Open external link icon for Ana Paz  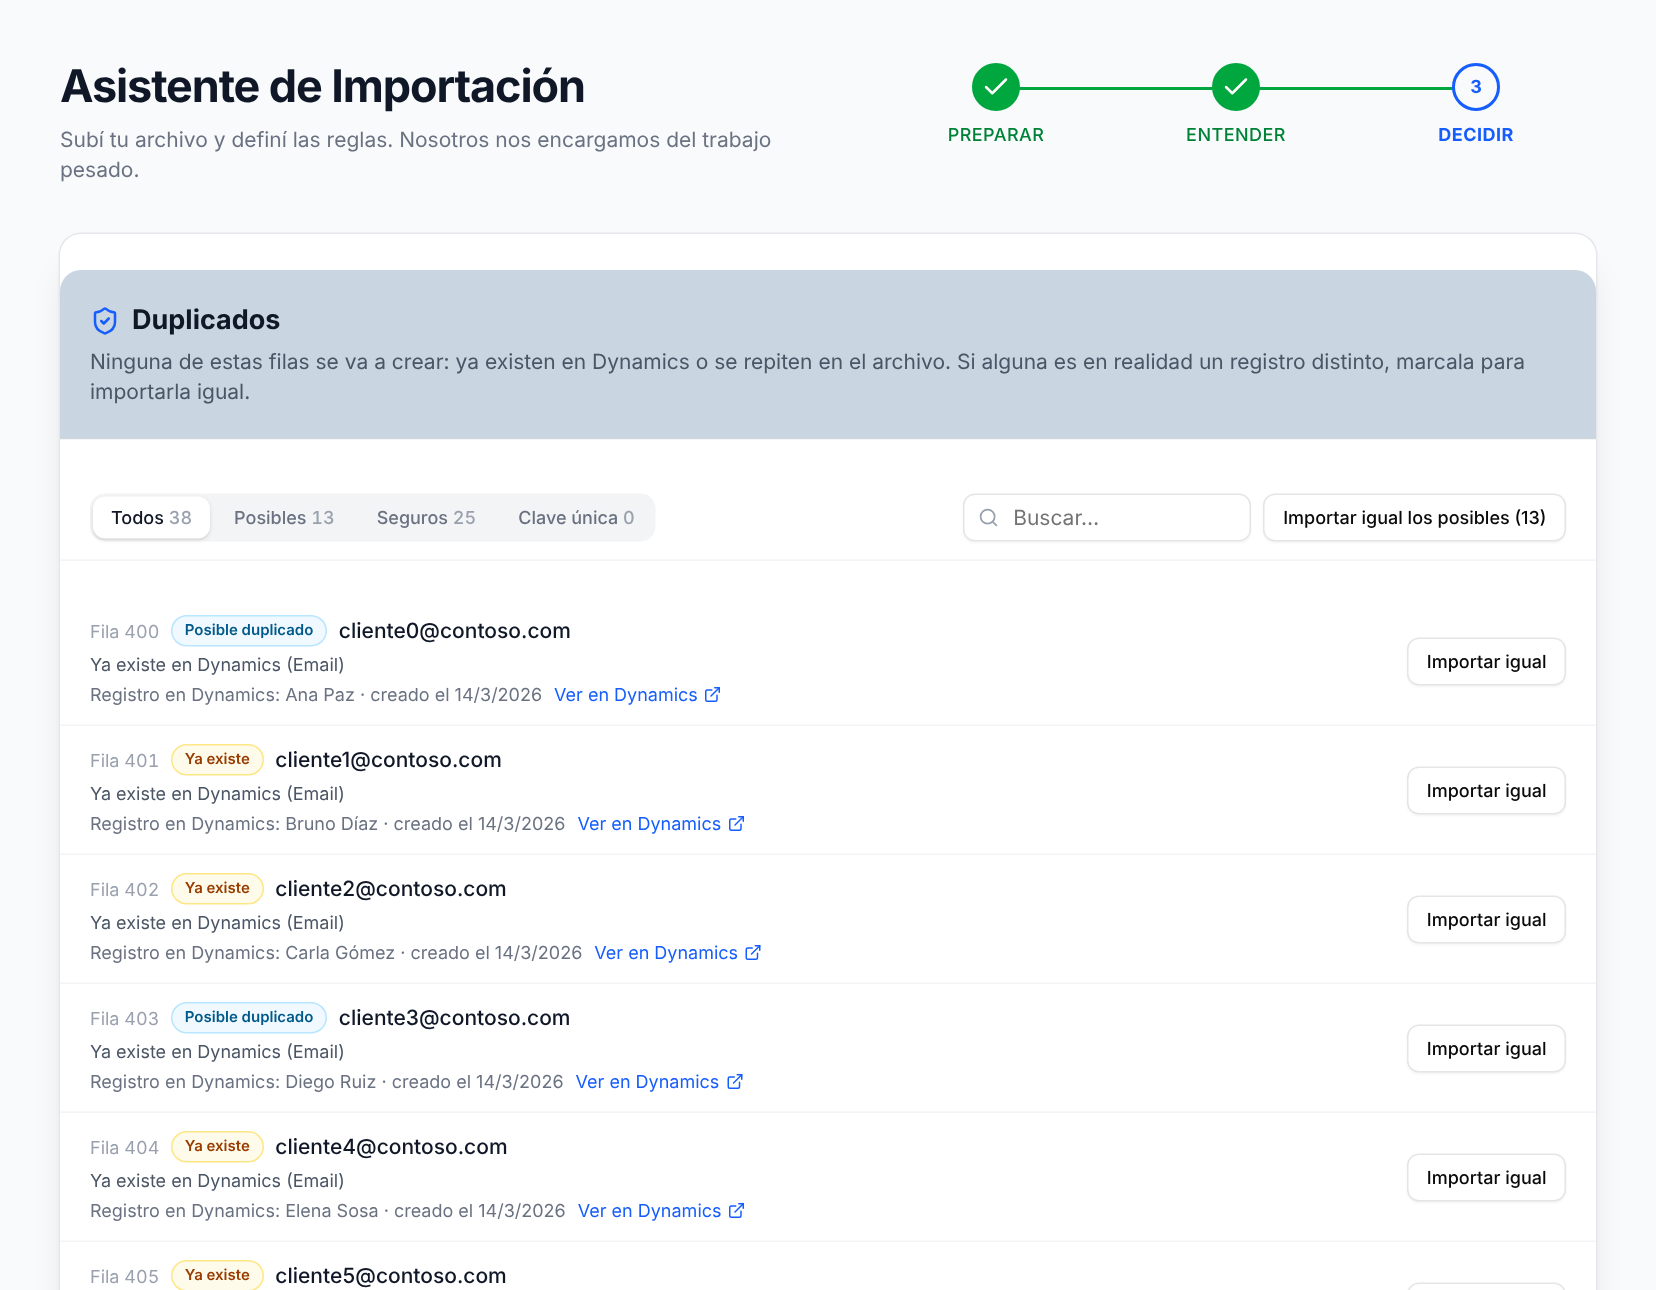(x=712, y=695)
